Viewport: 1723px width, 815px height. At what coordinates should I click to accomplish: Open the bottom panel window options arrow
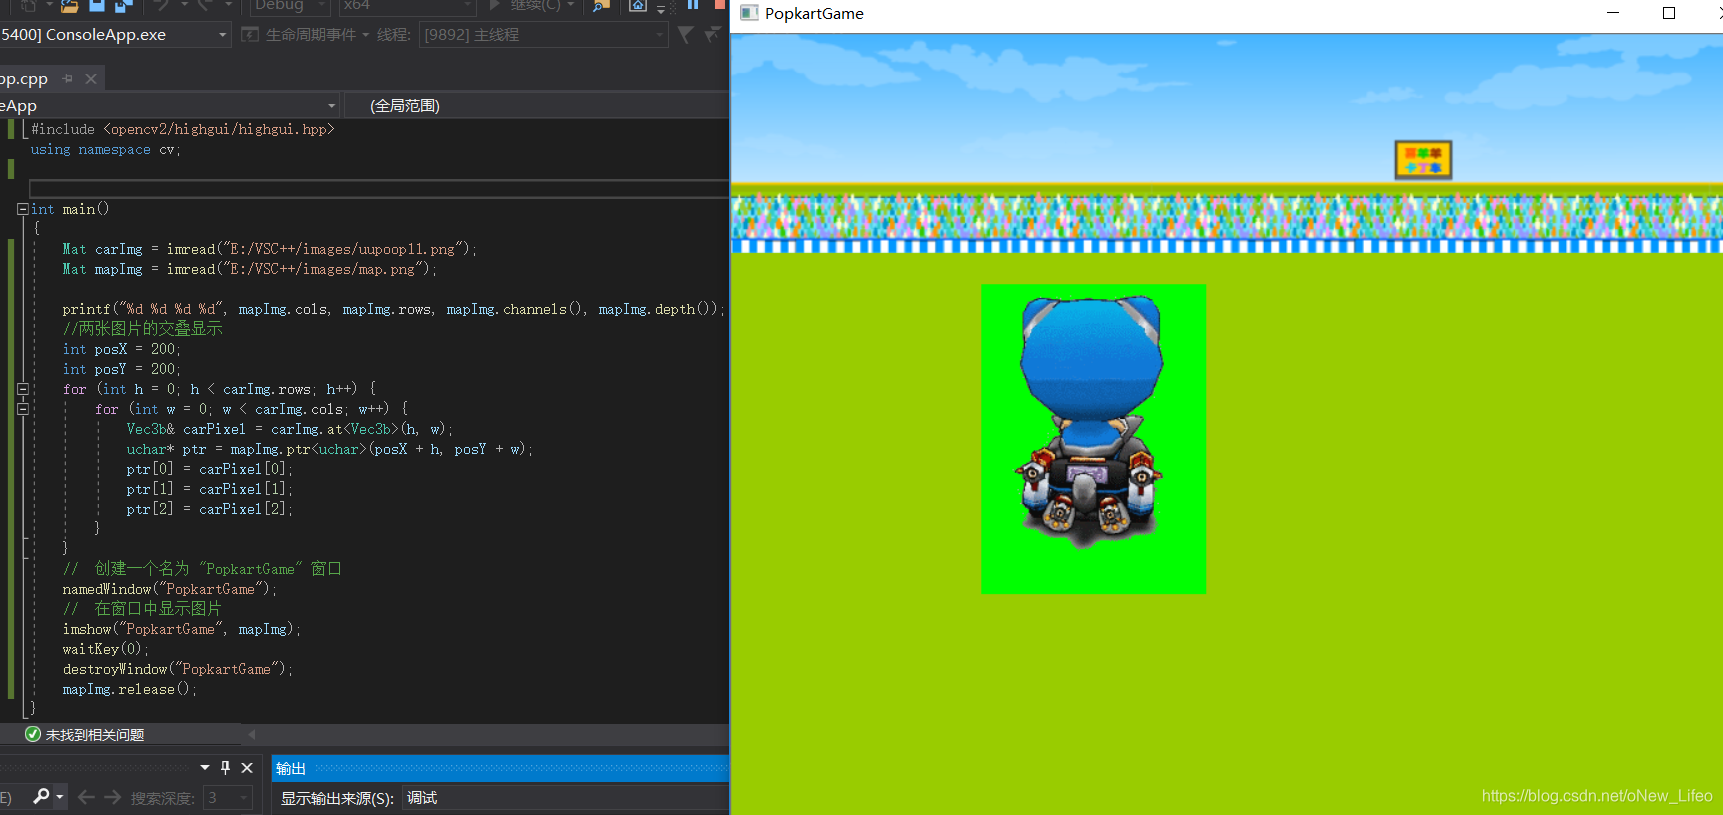pyautogui.click(x=205, y=768)
